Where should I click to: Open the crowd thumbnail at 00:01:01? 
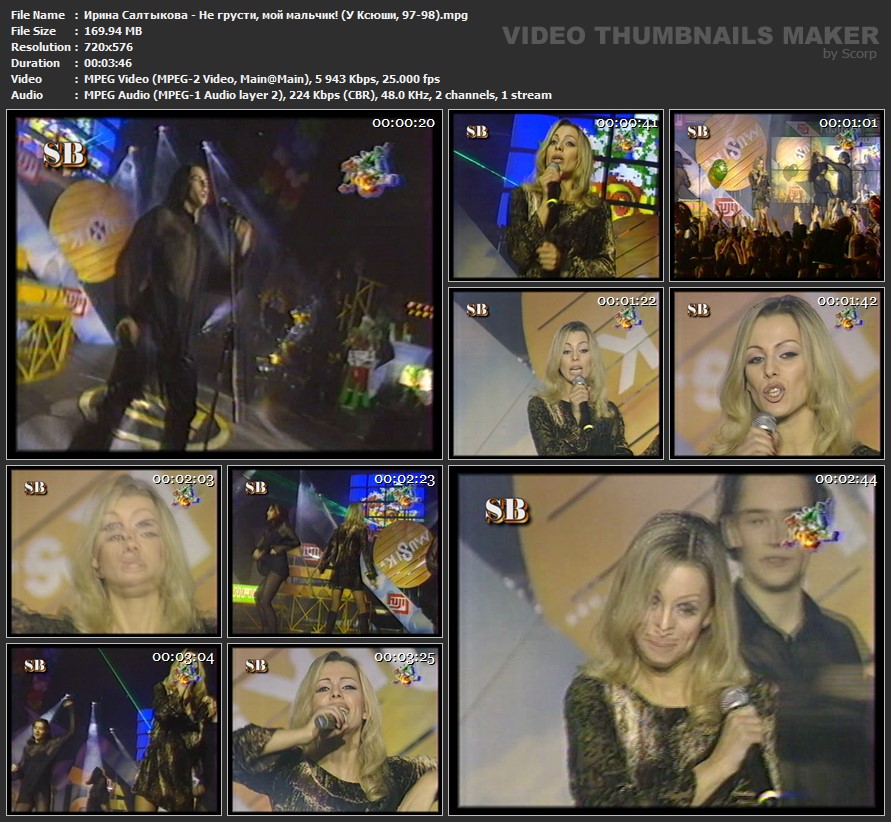pos(776,196)
